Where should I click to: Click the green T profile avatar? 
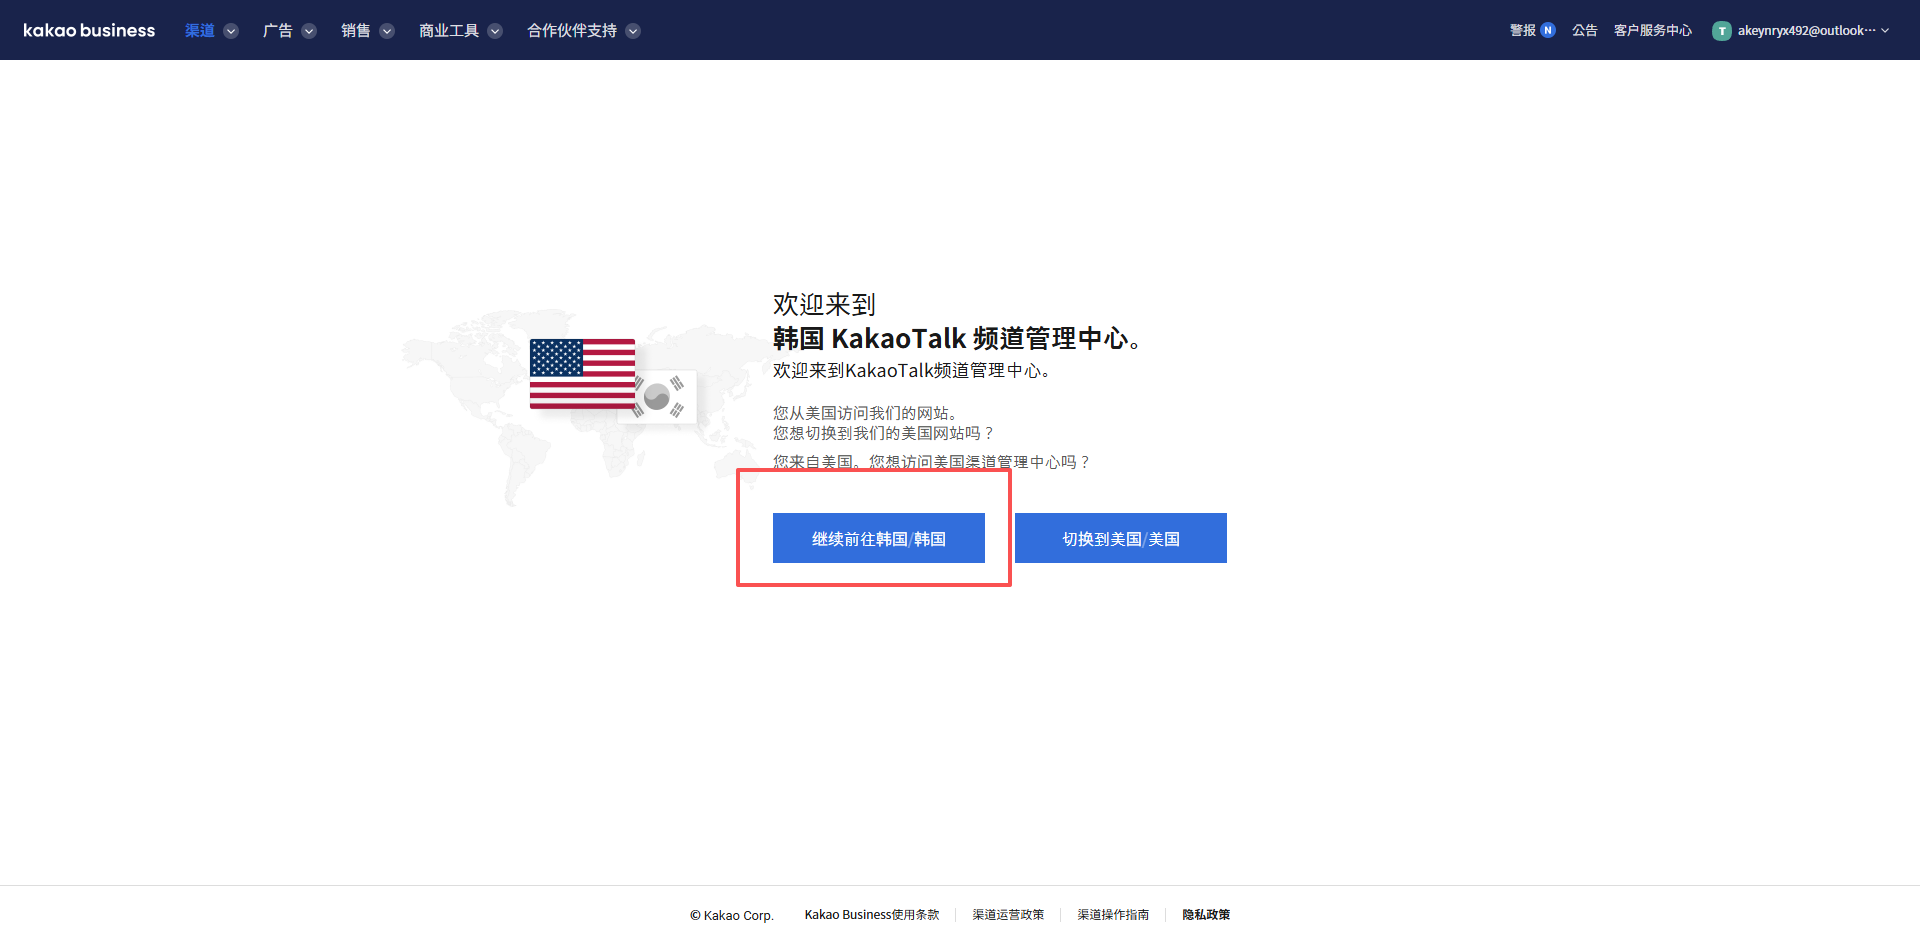click(1721, 31)
